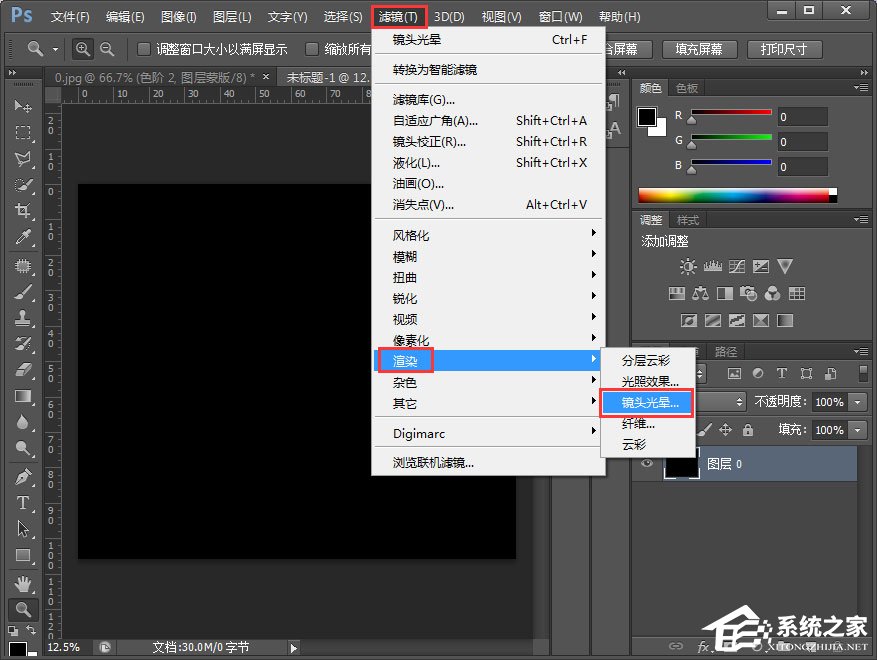Toggle the zoom all windows checkbox

pos(313,49)
